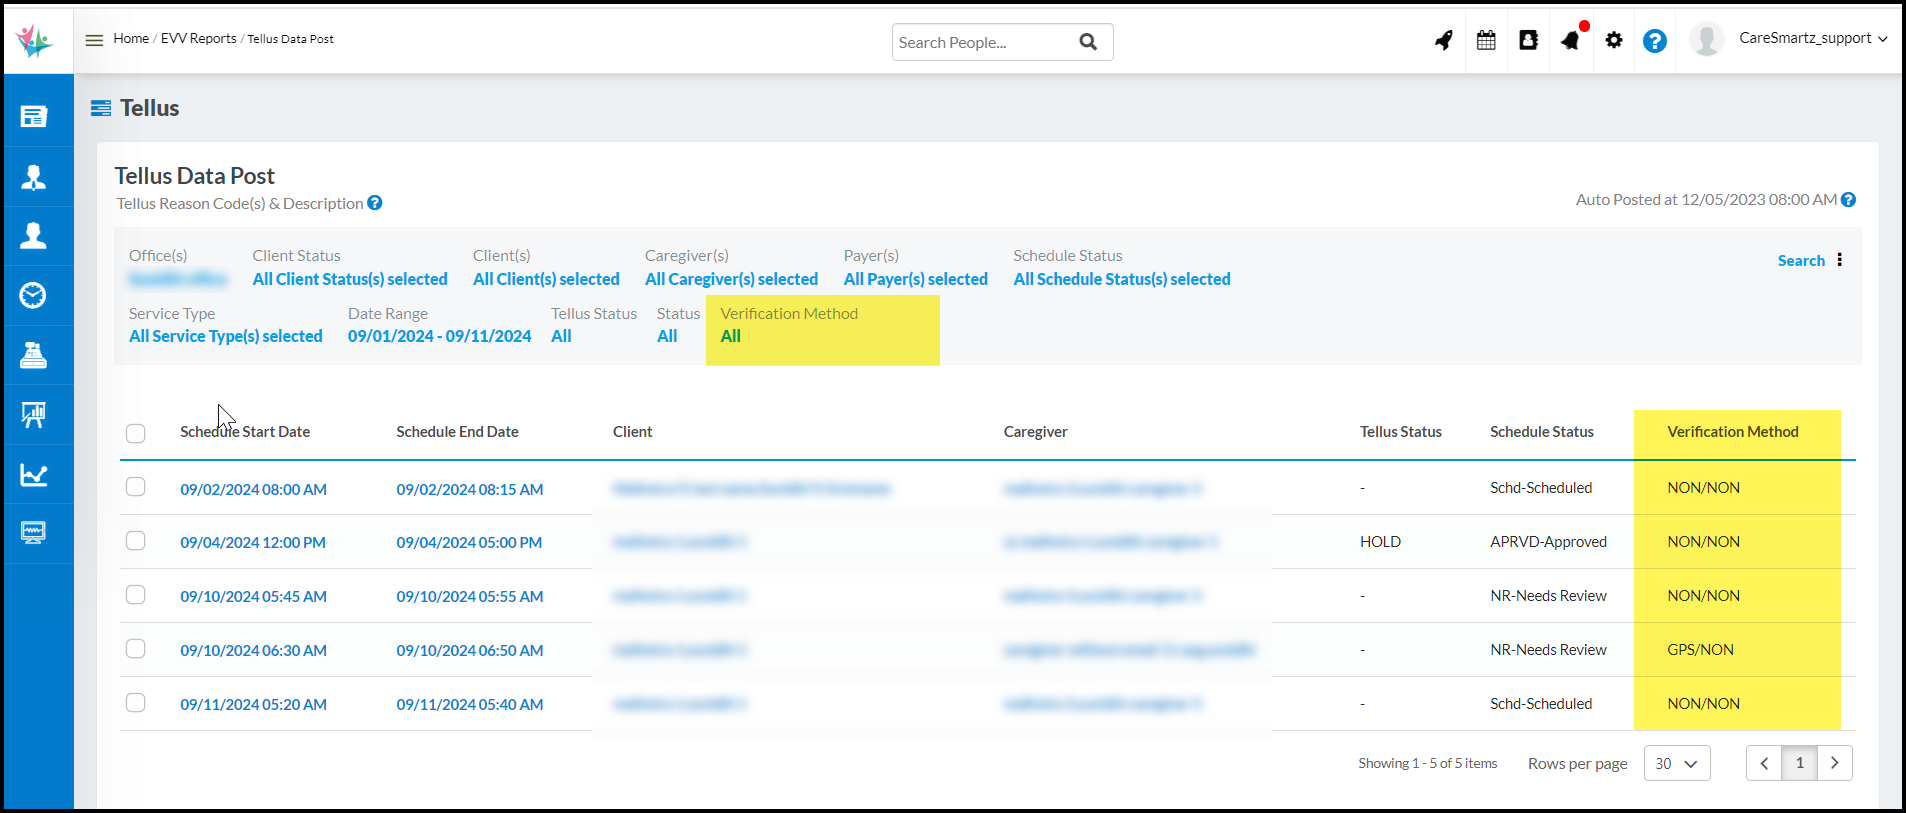The image size is (1906, 813).
Task: Expand the CareSmartz_support user menu
Action: tap(1812, 38)
